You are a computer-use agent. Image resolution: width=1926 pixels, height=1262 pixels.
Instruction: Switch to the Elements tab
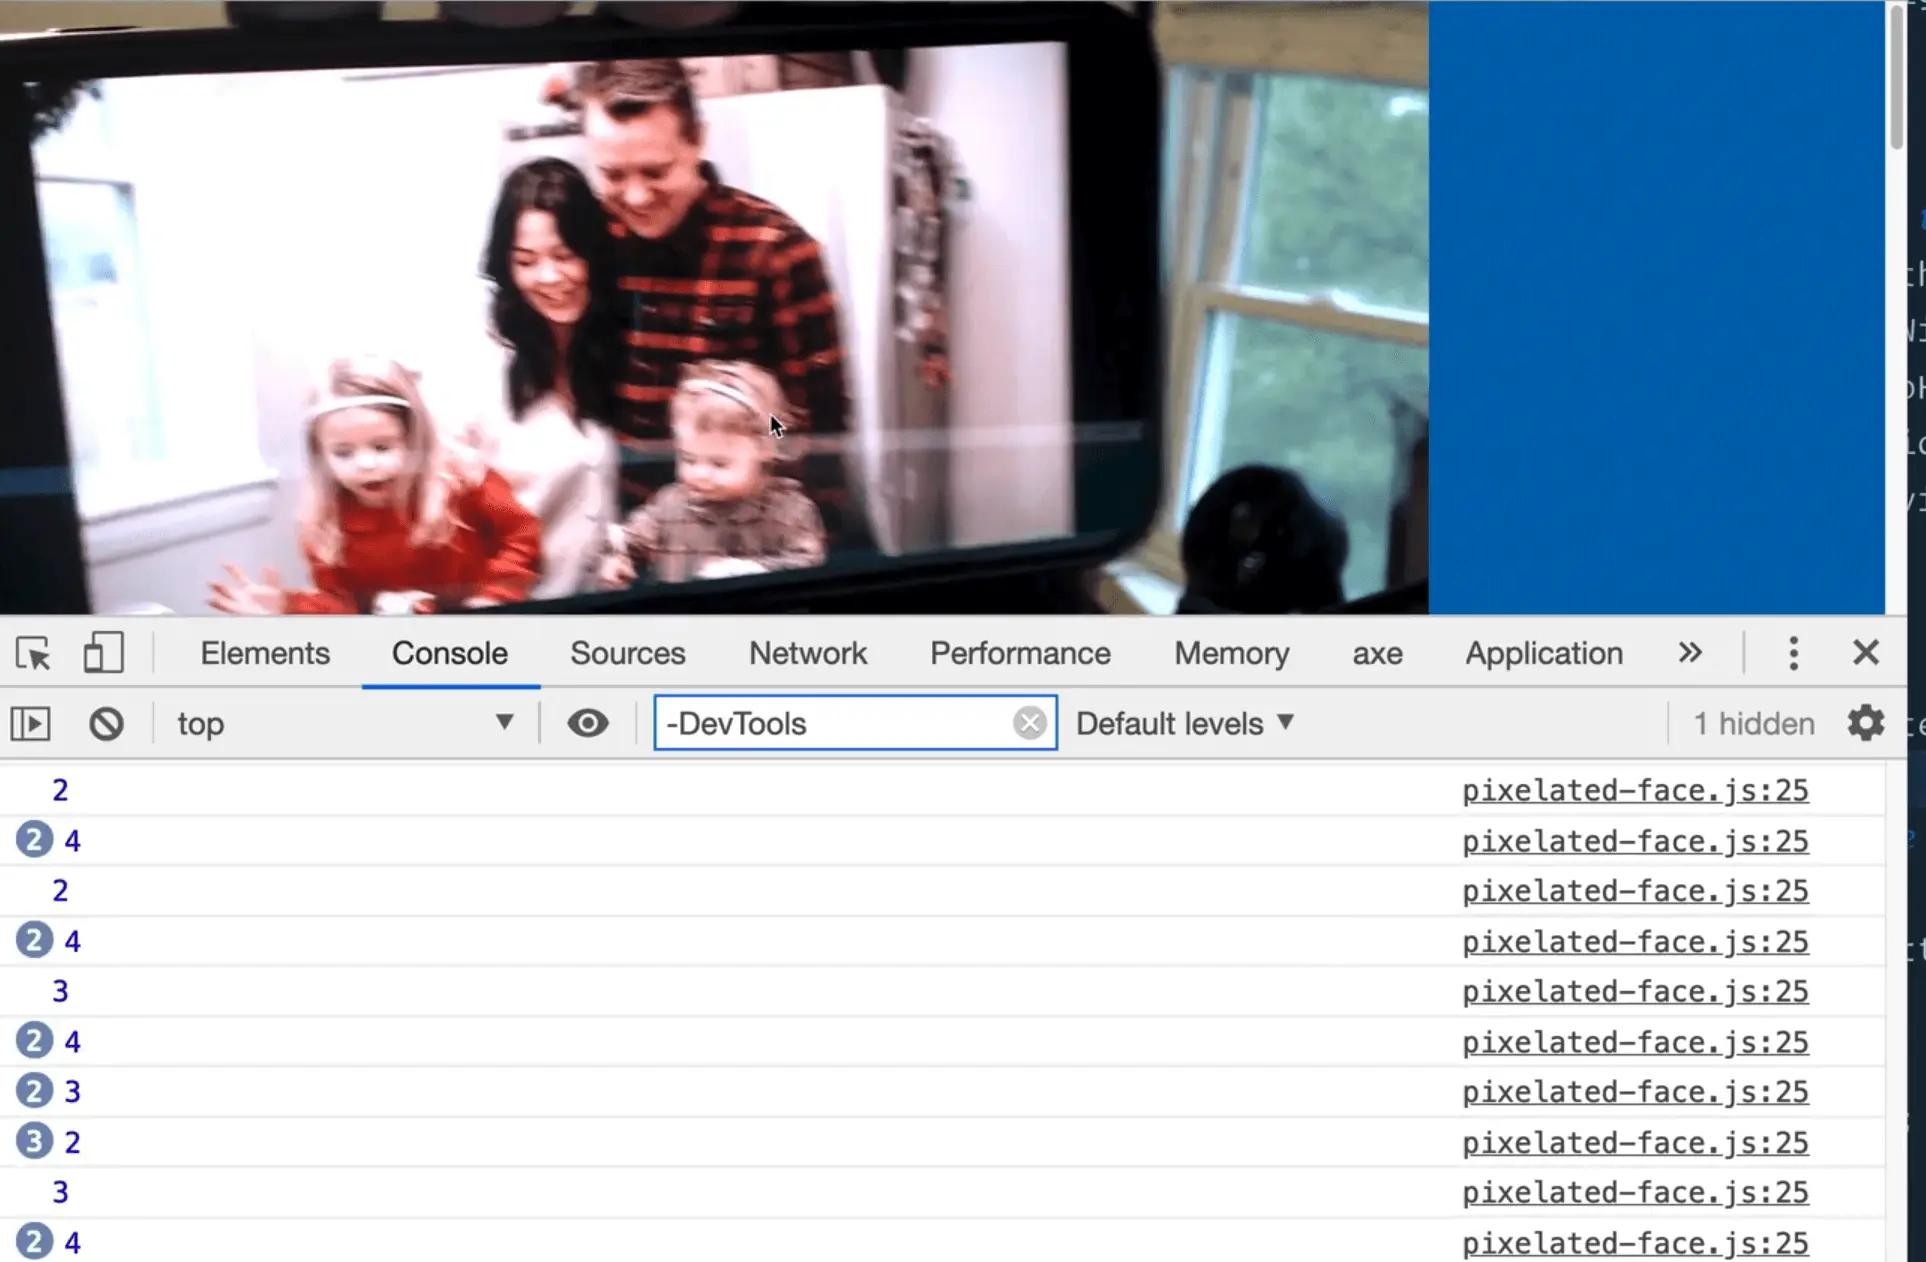(265, 653)
